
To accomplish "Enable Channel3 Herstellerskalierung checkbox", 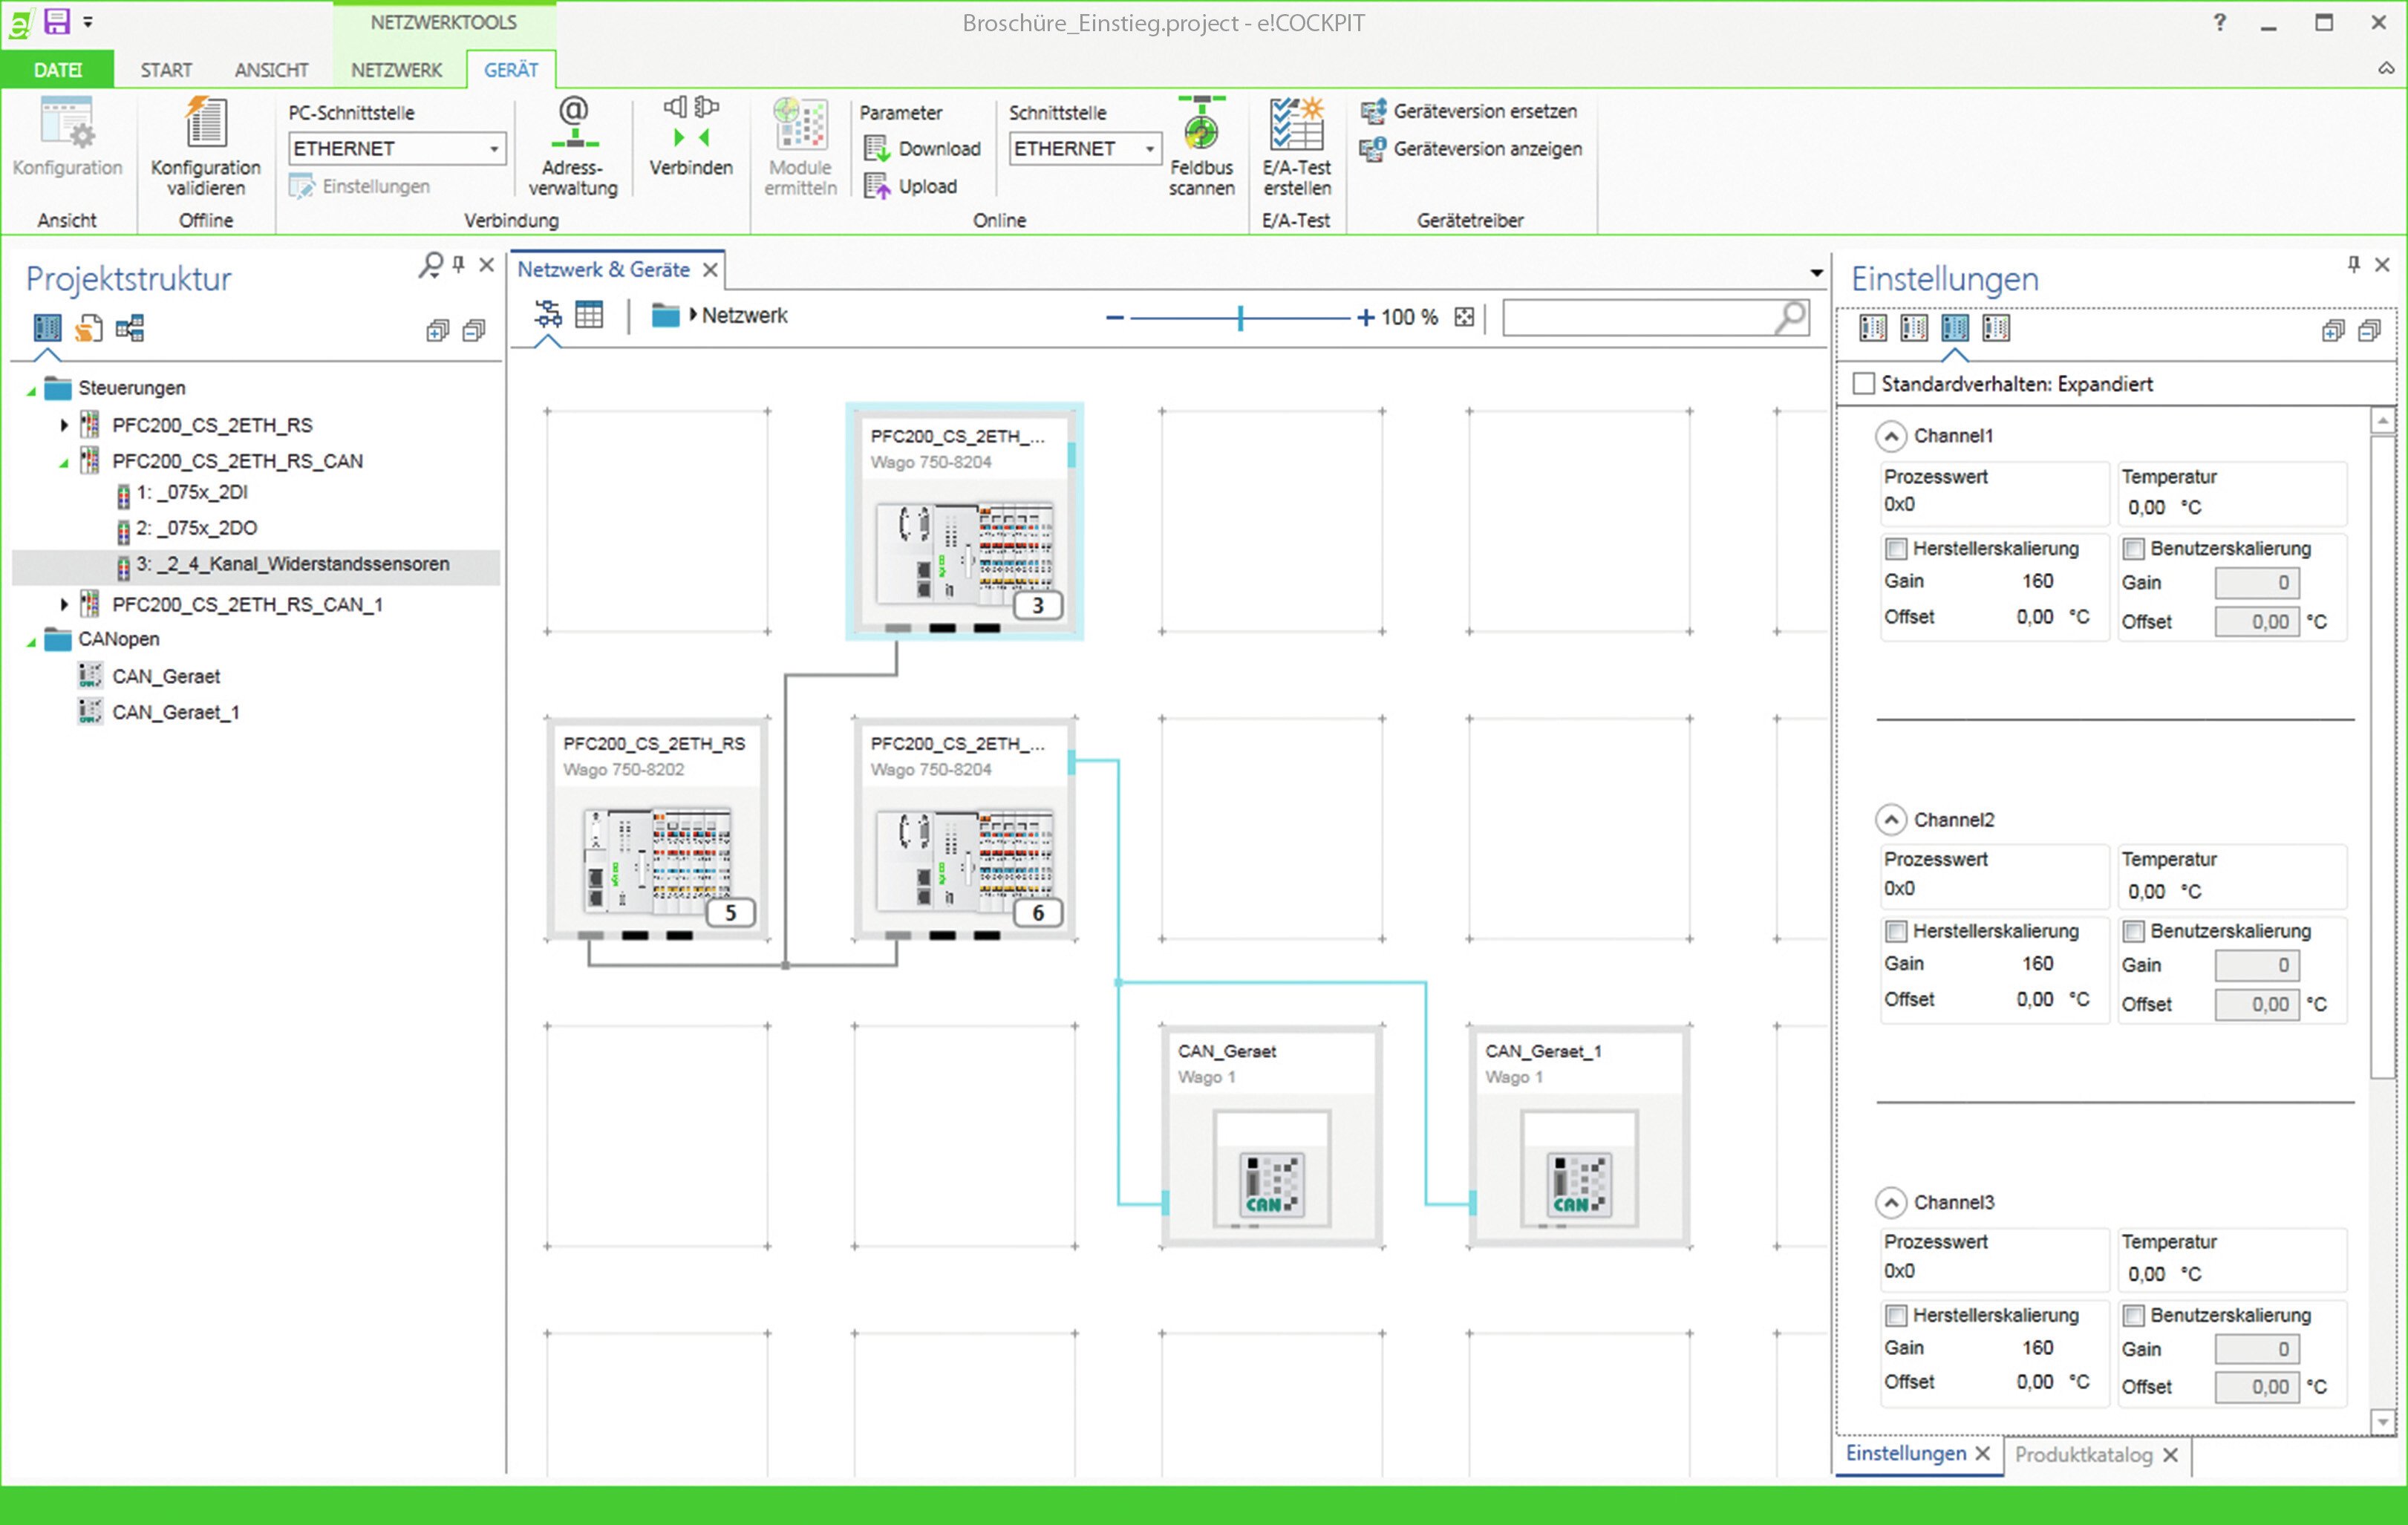I will click(x=1895, y=1316).
